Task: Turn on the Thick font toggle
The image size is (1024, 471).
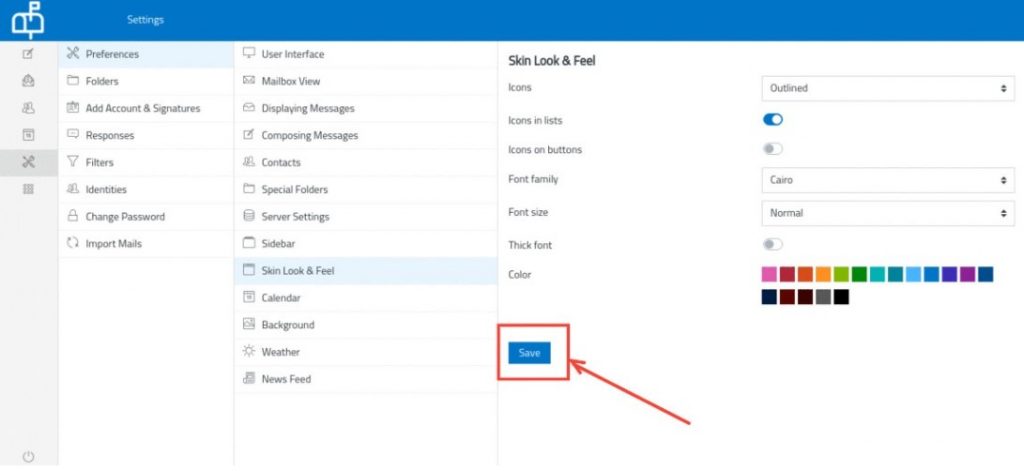Action: click(x=772, y=245)
